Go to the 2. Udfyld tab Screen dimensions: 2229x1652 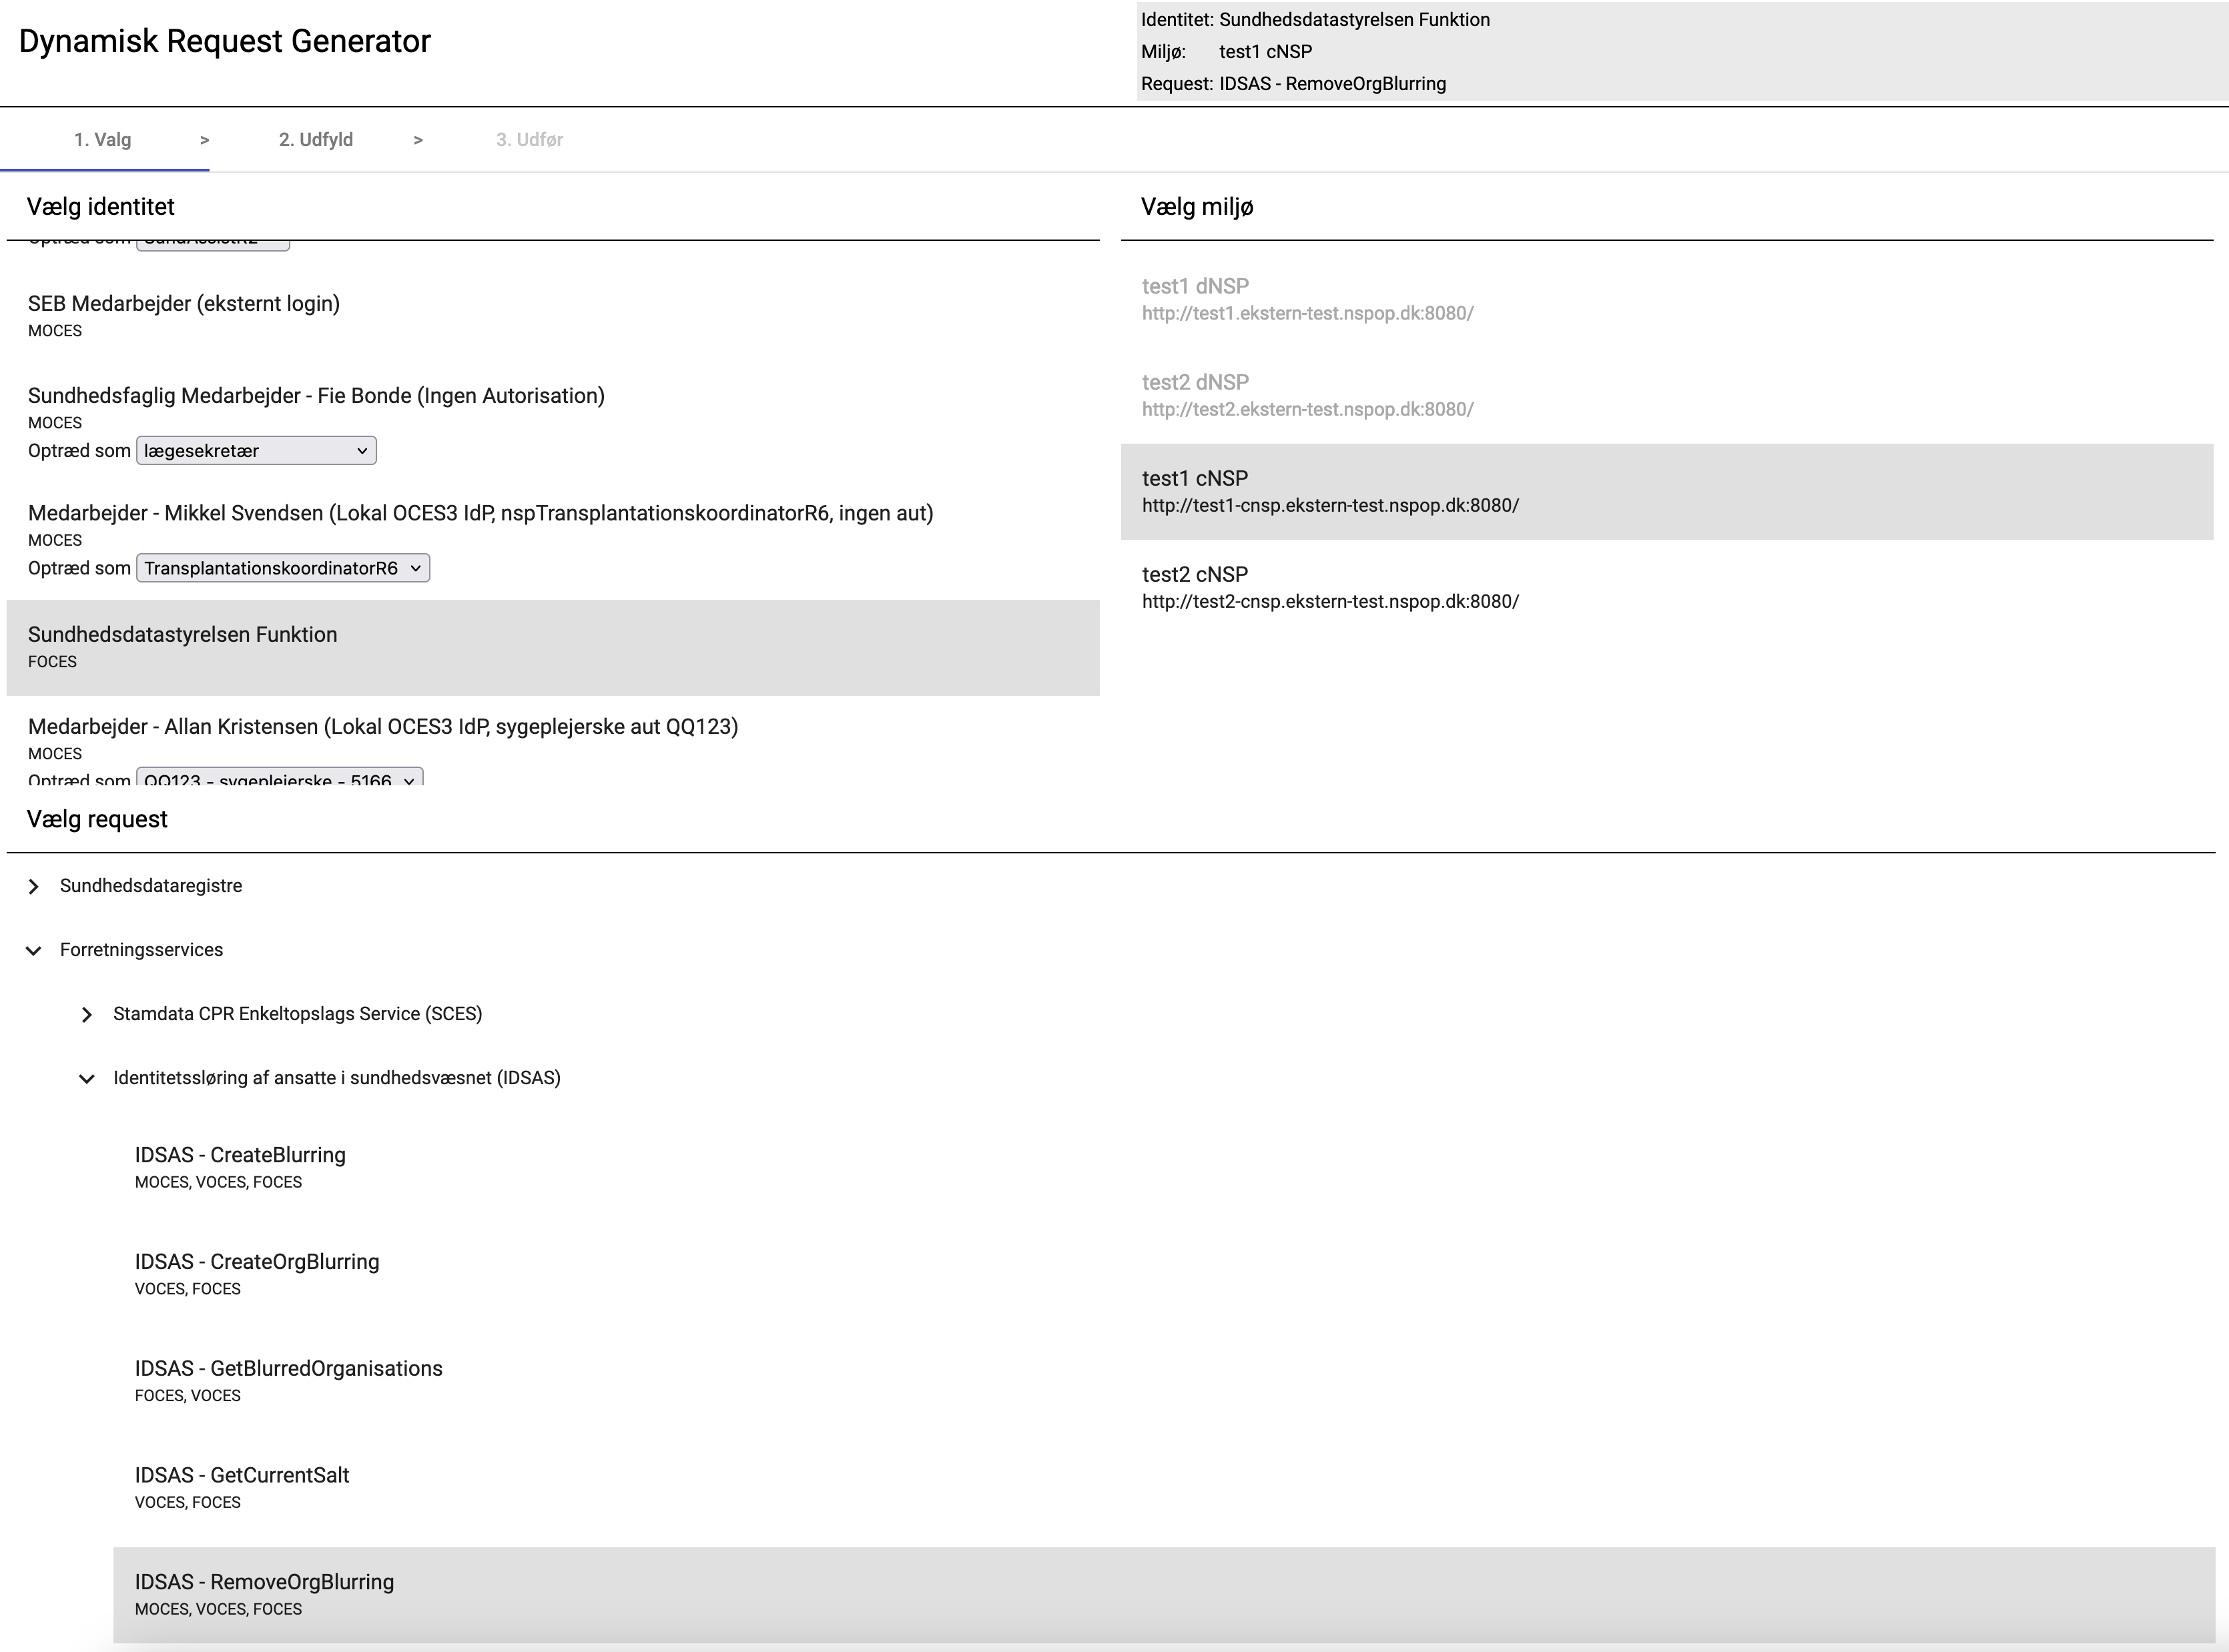click(x=316, y=140)
